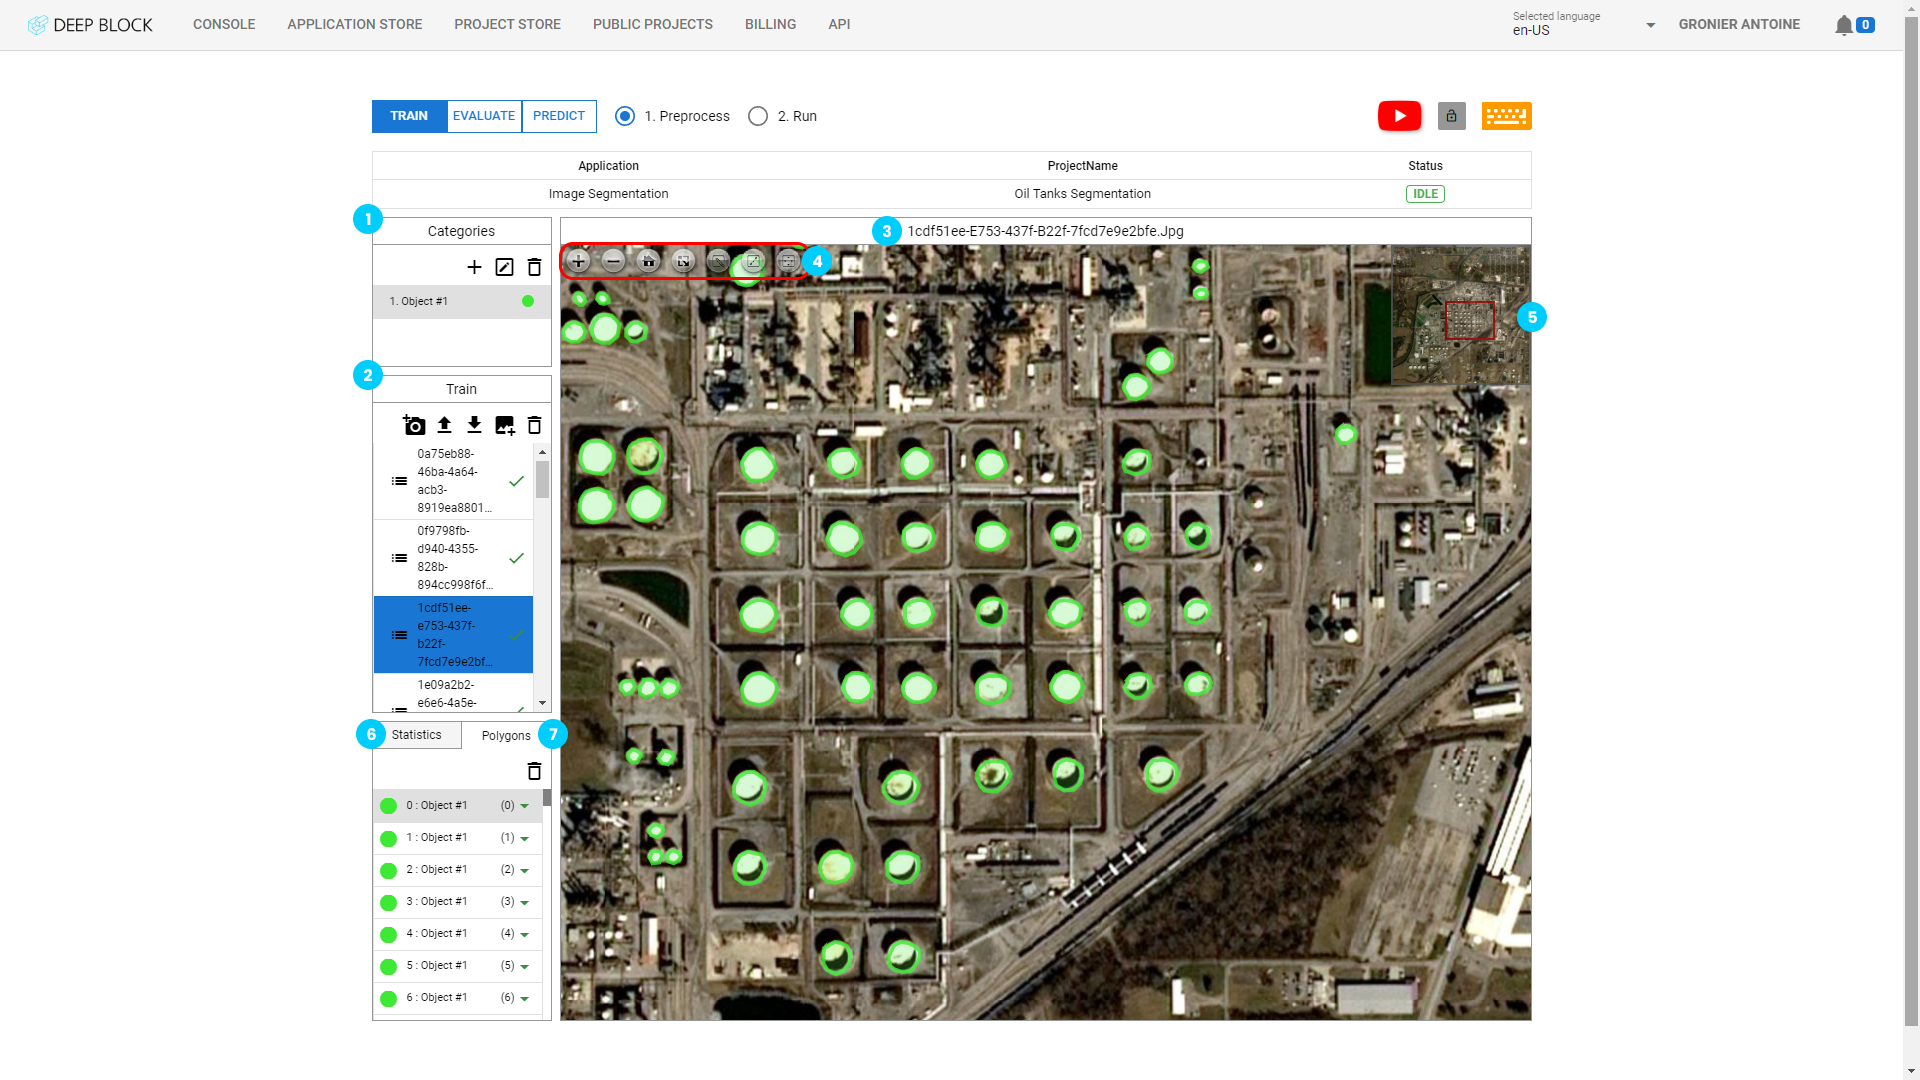This screenshot has width=1920, height=1080.
Task: Toggle the project lock icon
Action: pos(1451,116)
